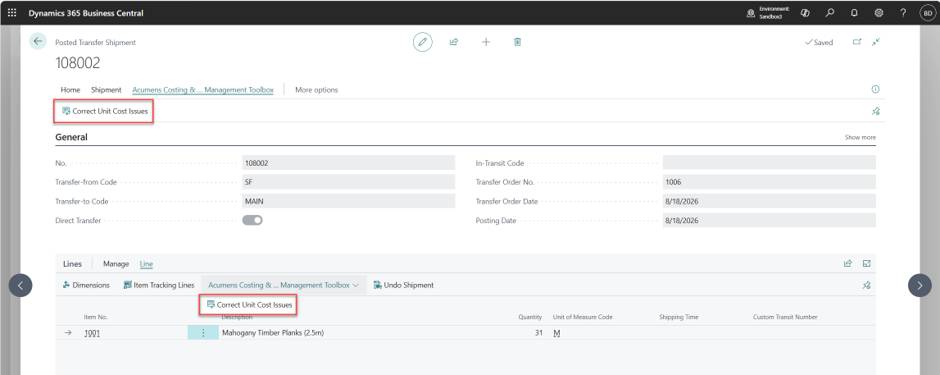Image resolution: width=940 pixels, height=375 pixels.
Task: Click the Unit of Measure Code column header
Action: (x=582, y=317)
